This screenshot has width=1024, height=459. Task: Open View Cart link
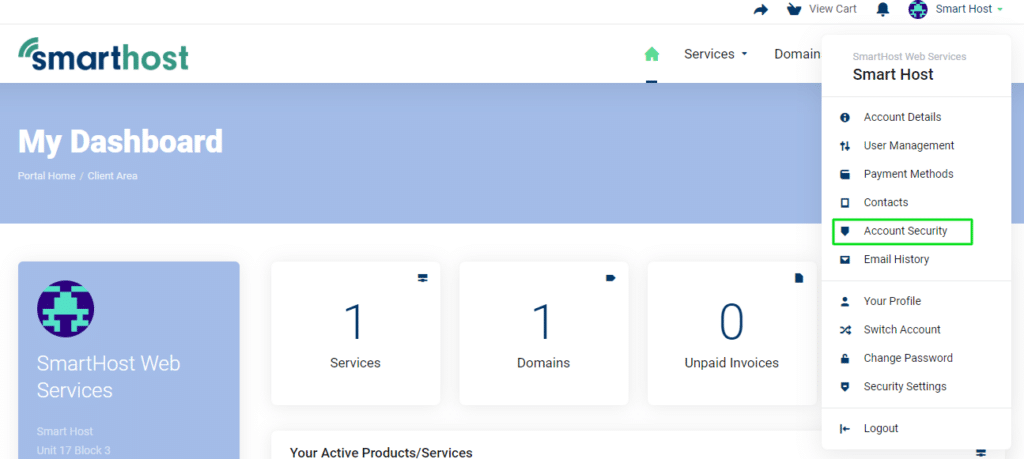click(833, 9)
